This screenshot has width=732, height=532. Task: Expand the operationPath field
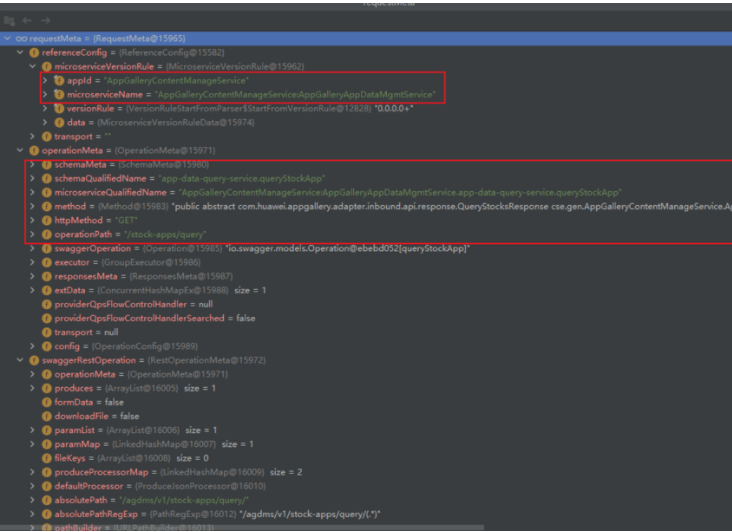click(x=32, y=234)
